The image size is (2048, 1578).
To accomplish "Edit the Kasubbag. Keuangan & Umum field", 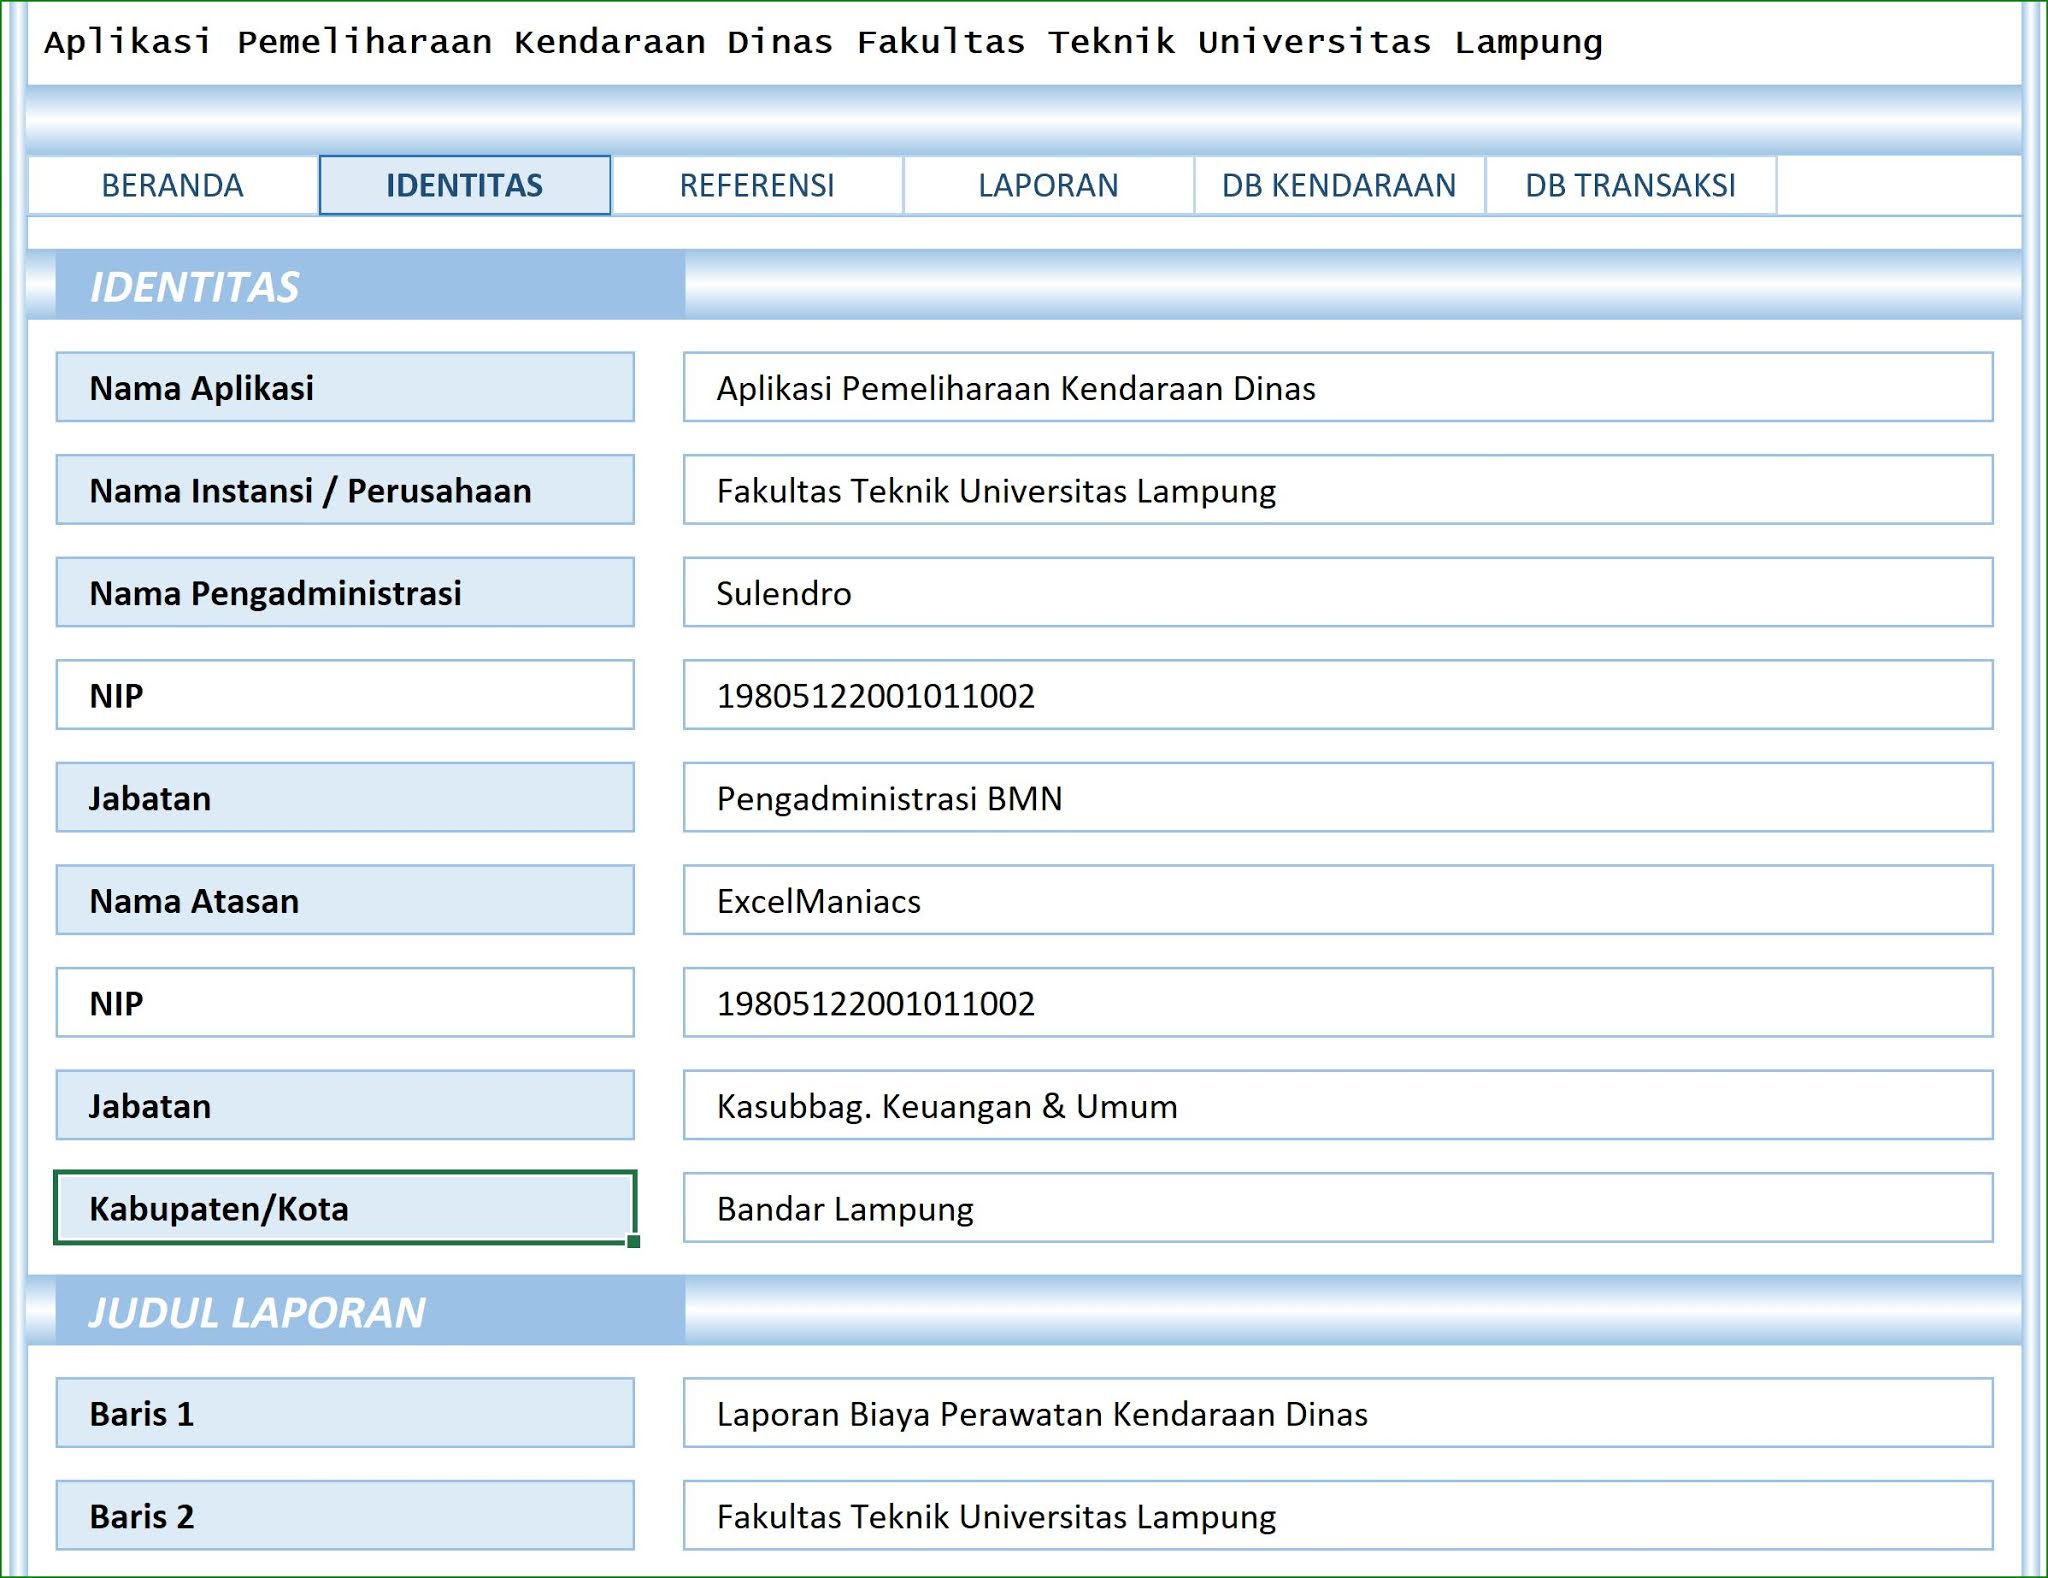I will pos(1337,1106).
